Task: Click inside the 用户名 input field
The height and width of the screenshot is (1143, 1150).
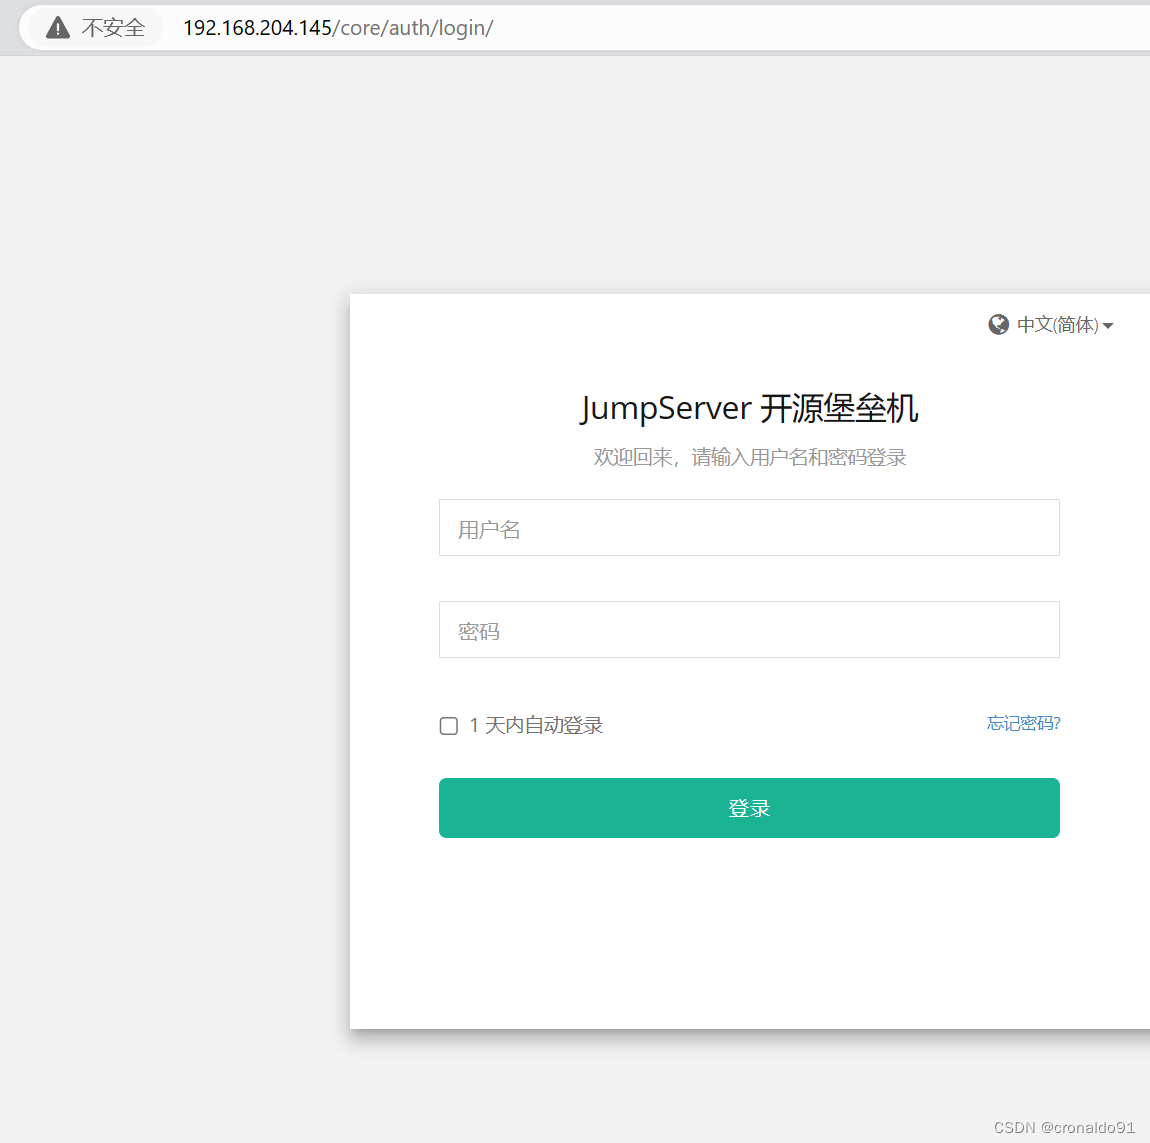Action: [x=749, y=528]
